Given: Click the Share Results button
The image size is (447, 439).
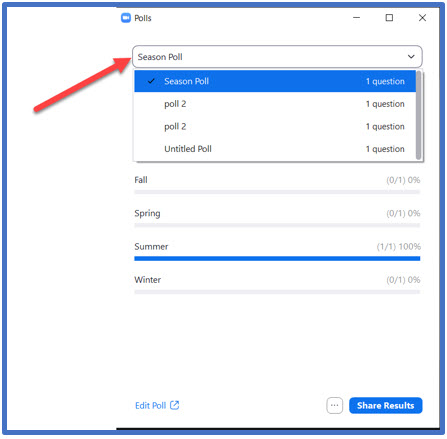Looking at the screenshot, I should pos(386,405).
